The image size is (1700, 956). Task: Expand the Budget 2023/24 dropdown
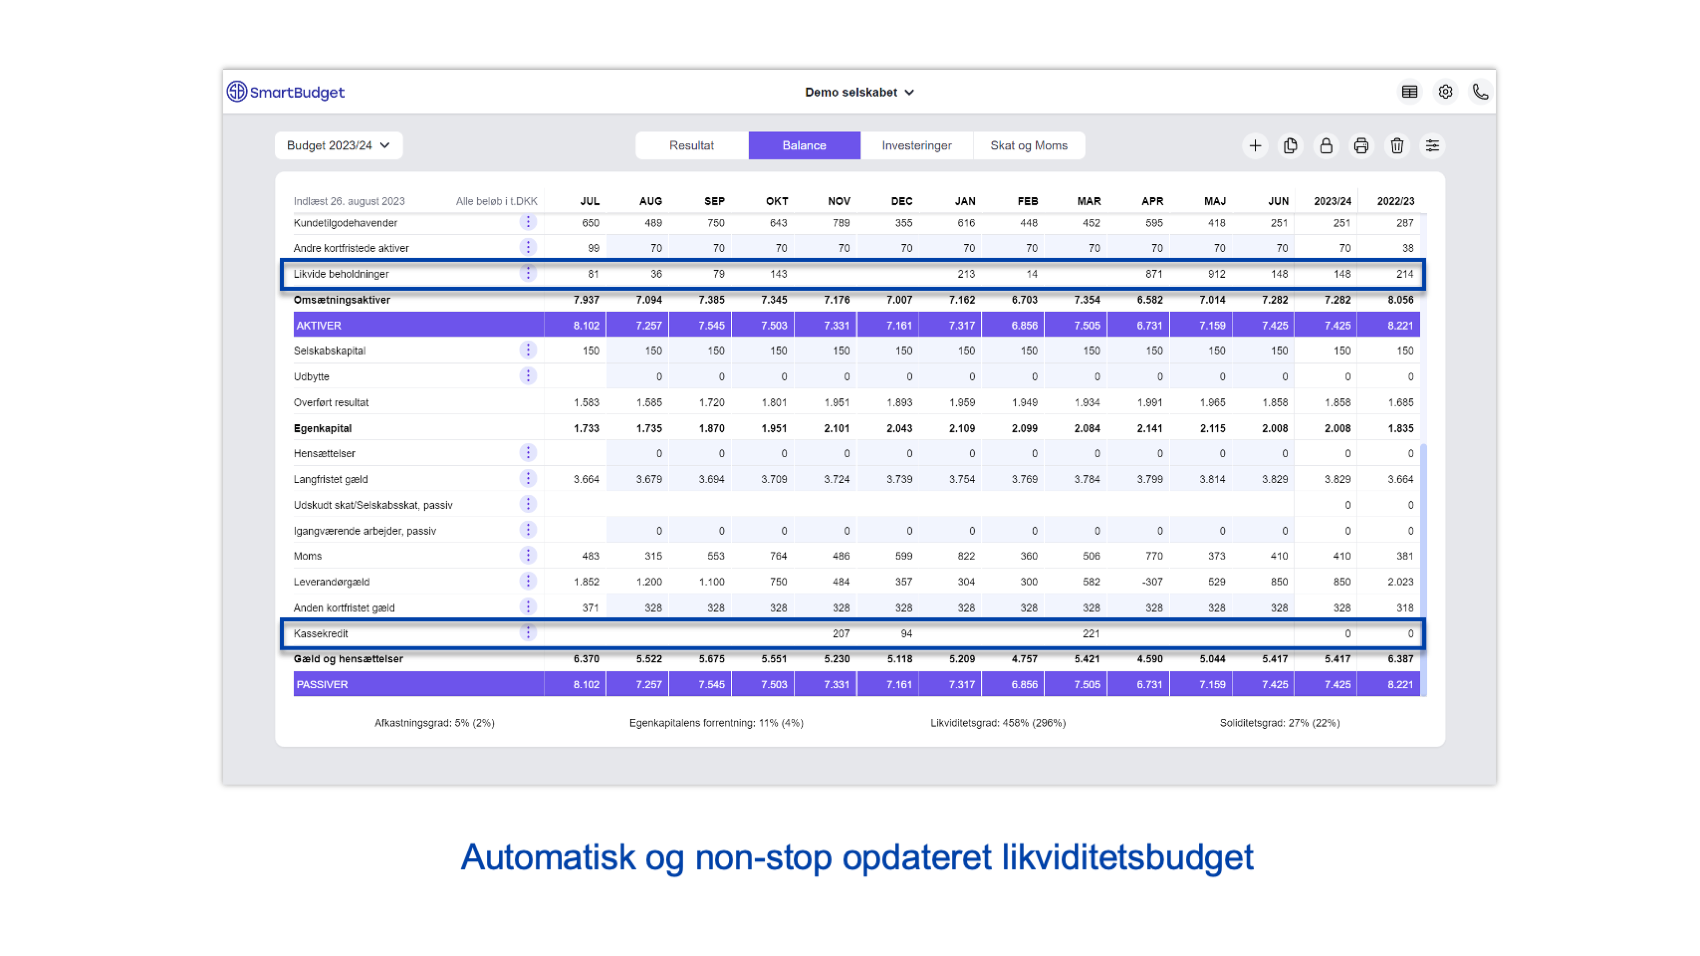pos(338,145)
